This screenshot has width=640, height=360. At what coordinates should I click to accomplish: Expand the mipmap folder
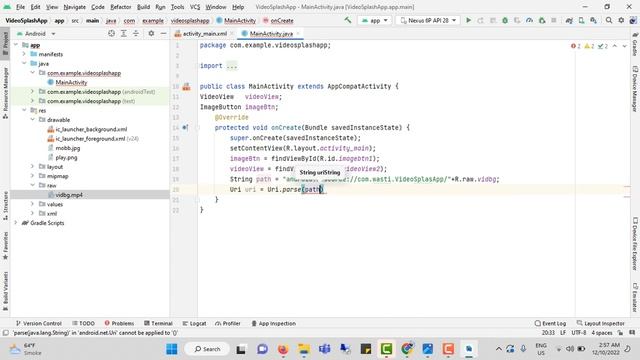click(33, 176)
